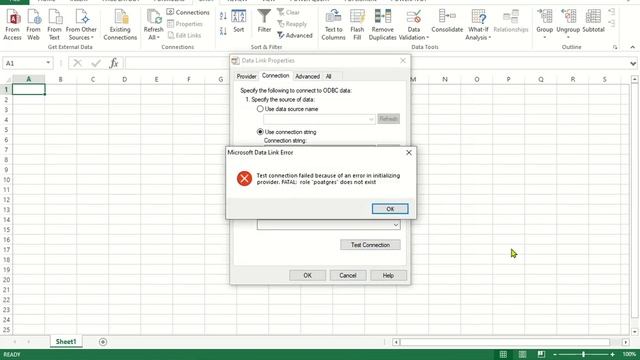Open Existing Connections
Image resolution: width=640 pixels, height=360 pixels.
pos(120,25)
